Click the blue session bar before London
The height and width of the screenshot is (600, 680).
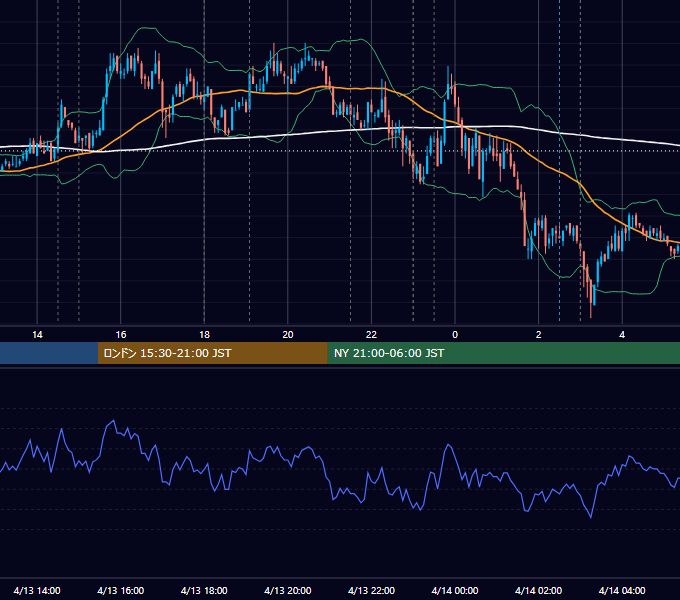click(x=49, y=353)
